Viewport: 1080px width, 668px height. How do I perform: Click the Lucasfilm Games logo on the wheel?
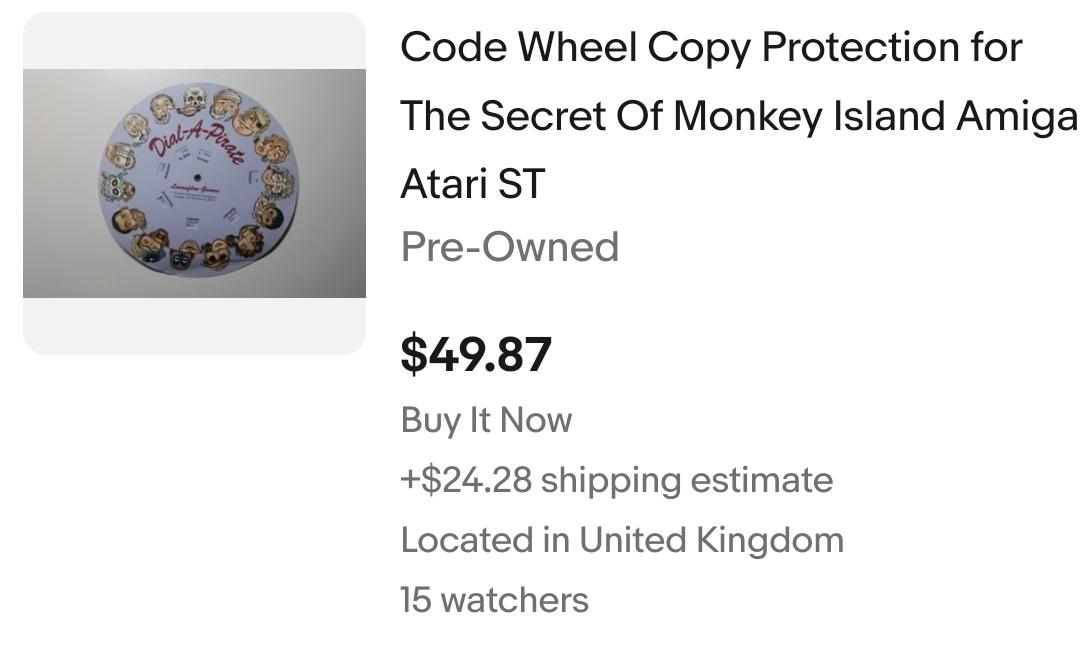(x=195, y=187)
